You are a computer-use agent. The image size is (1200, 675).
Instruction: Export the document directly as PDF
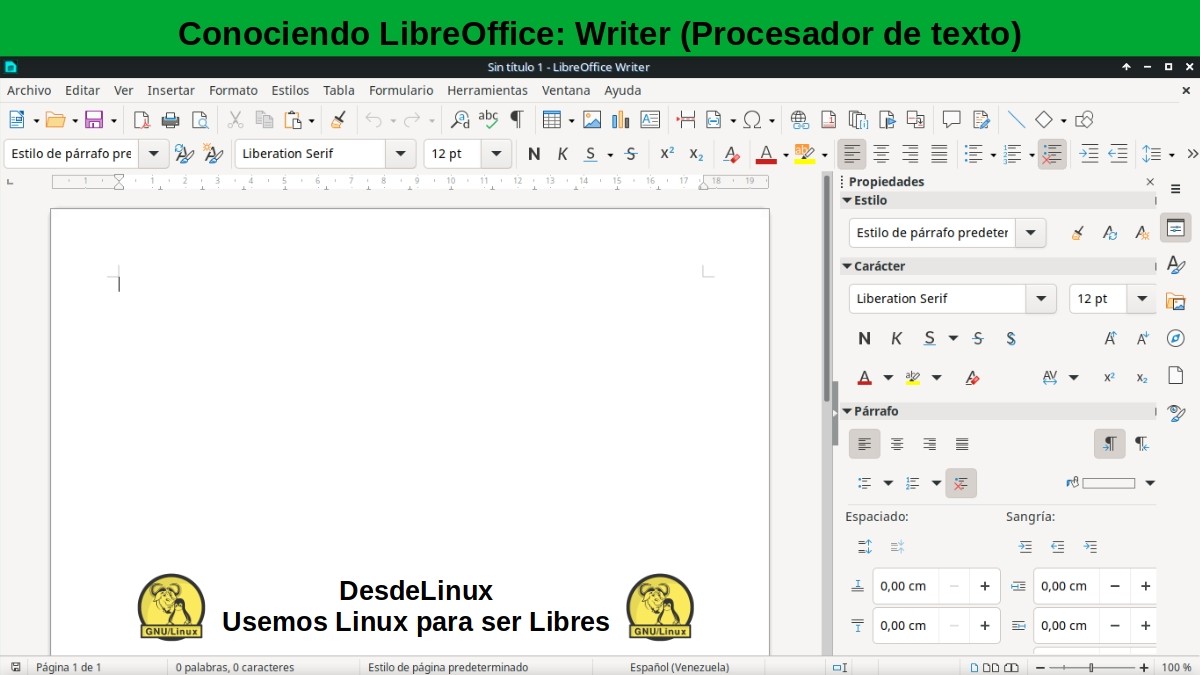click(142, 119)
